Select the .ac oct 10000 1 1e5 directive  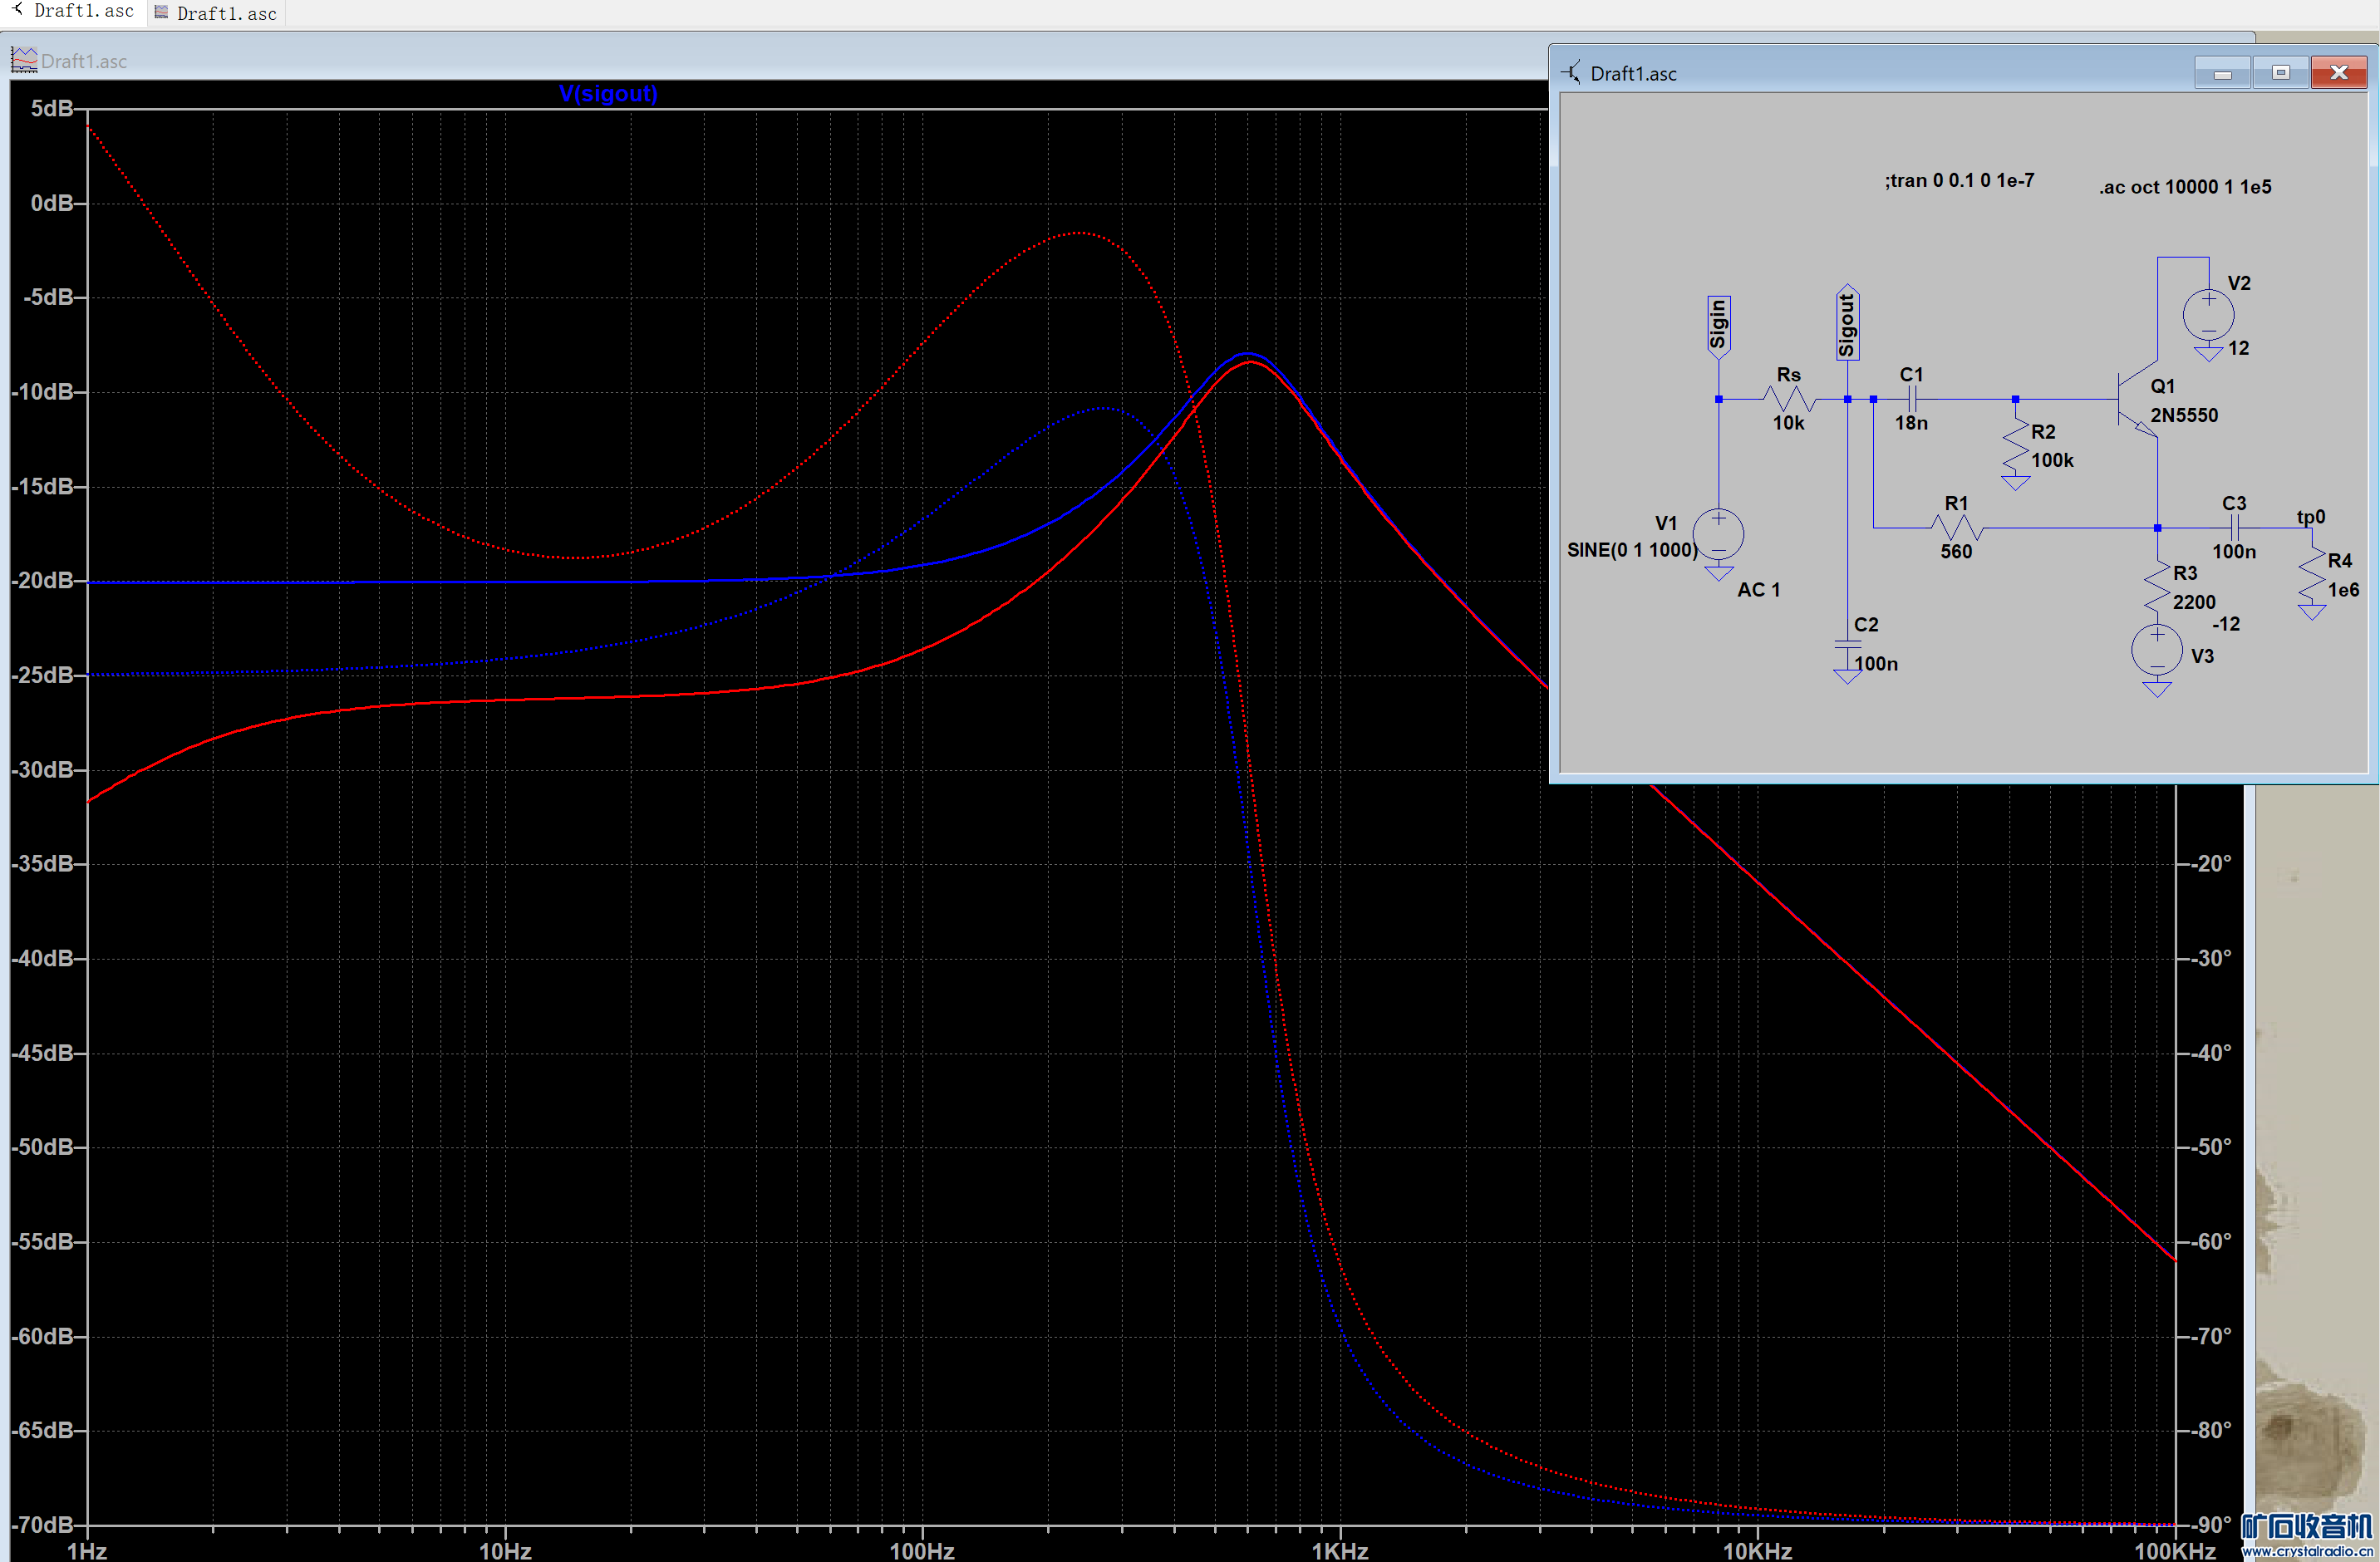(2185, 187)
